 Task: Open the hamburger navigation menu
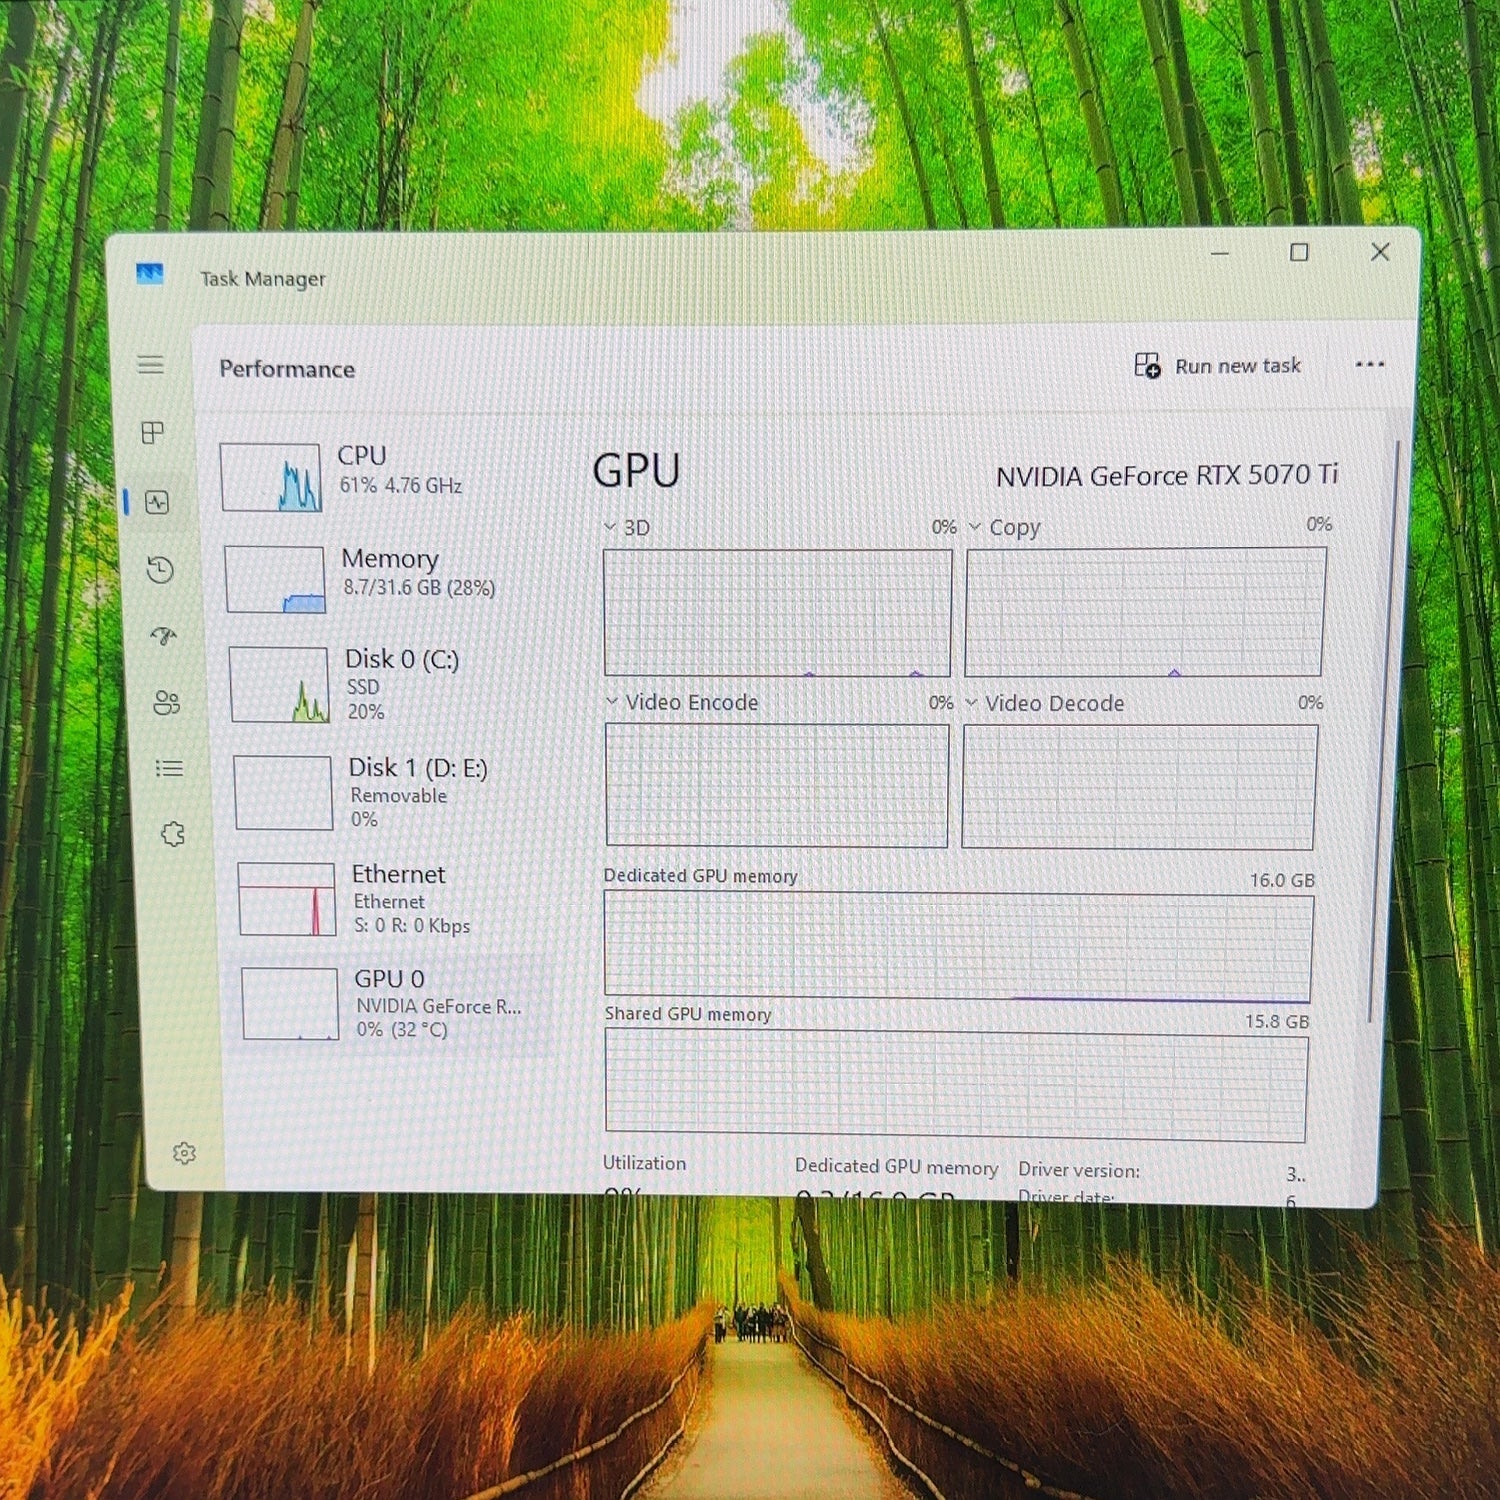click(150, 365)
